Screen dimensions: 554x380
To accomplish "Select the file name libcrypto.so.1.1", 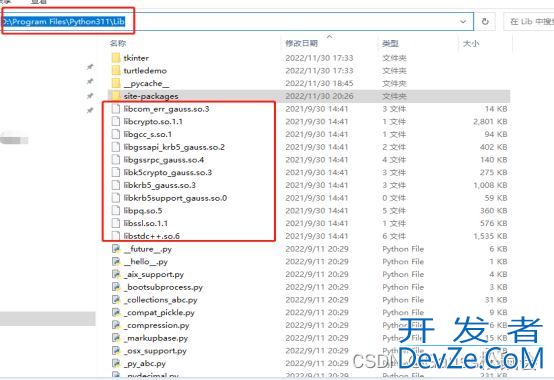I will 153,121.
